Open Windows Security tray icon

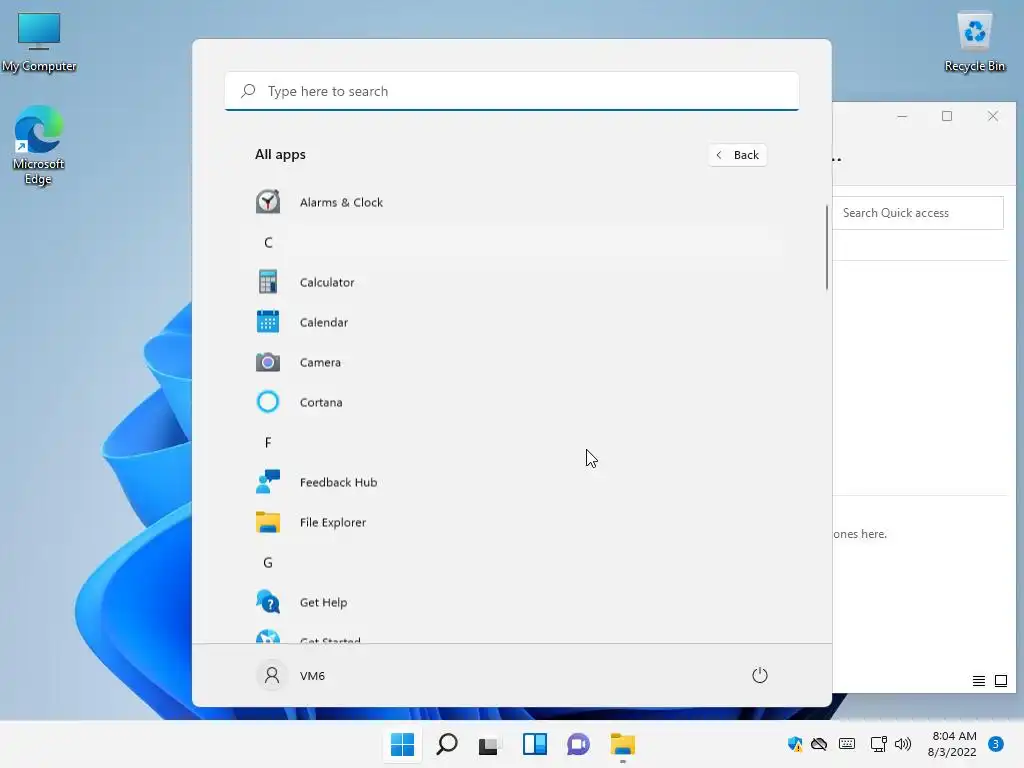(795, 744)
